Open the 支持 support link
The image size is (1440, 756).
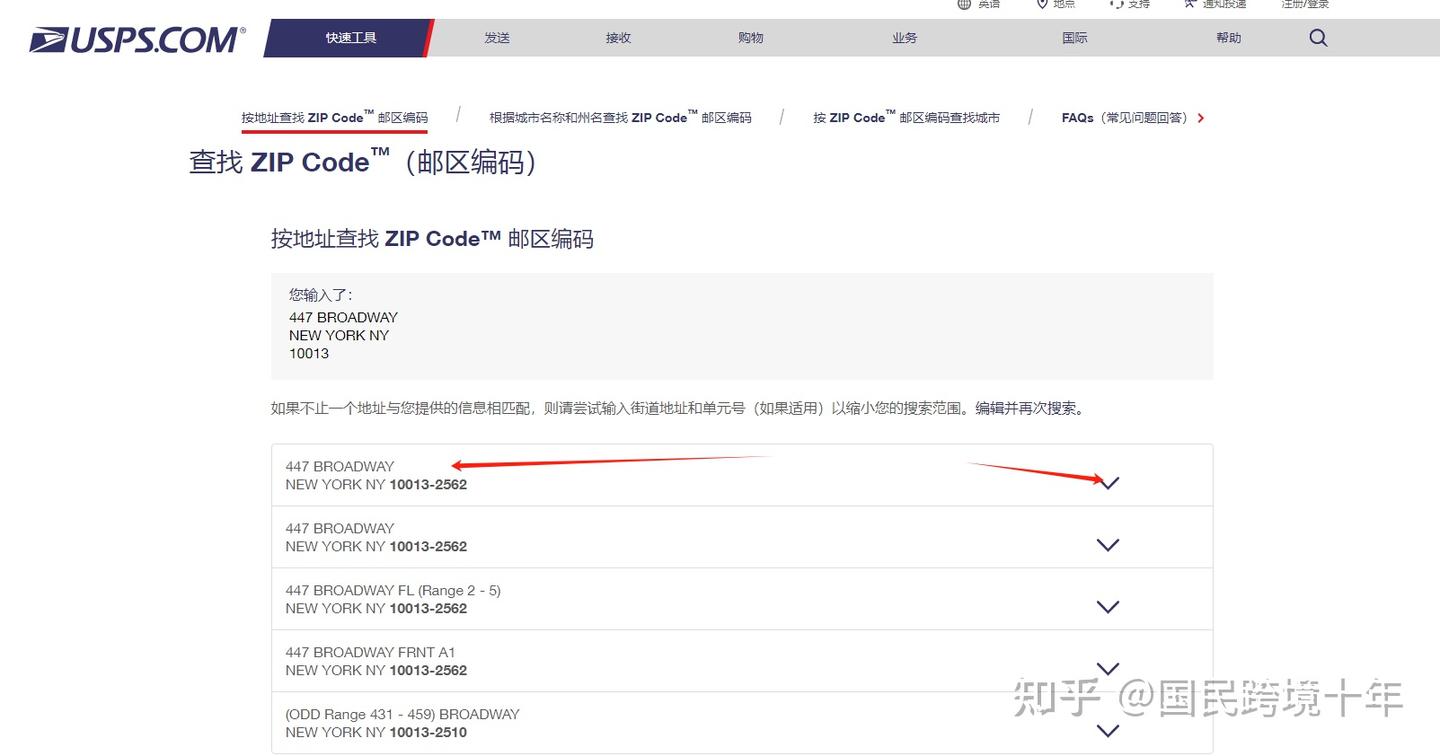tap(1130, 4)
